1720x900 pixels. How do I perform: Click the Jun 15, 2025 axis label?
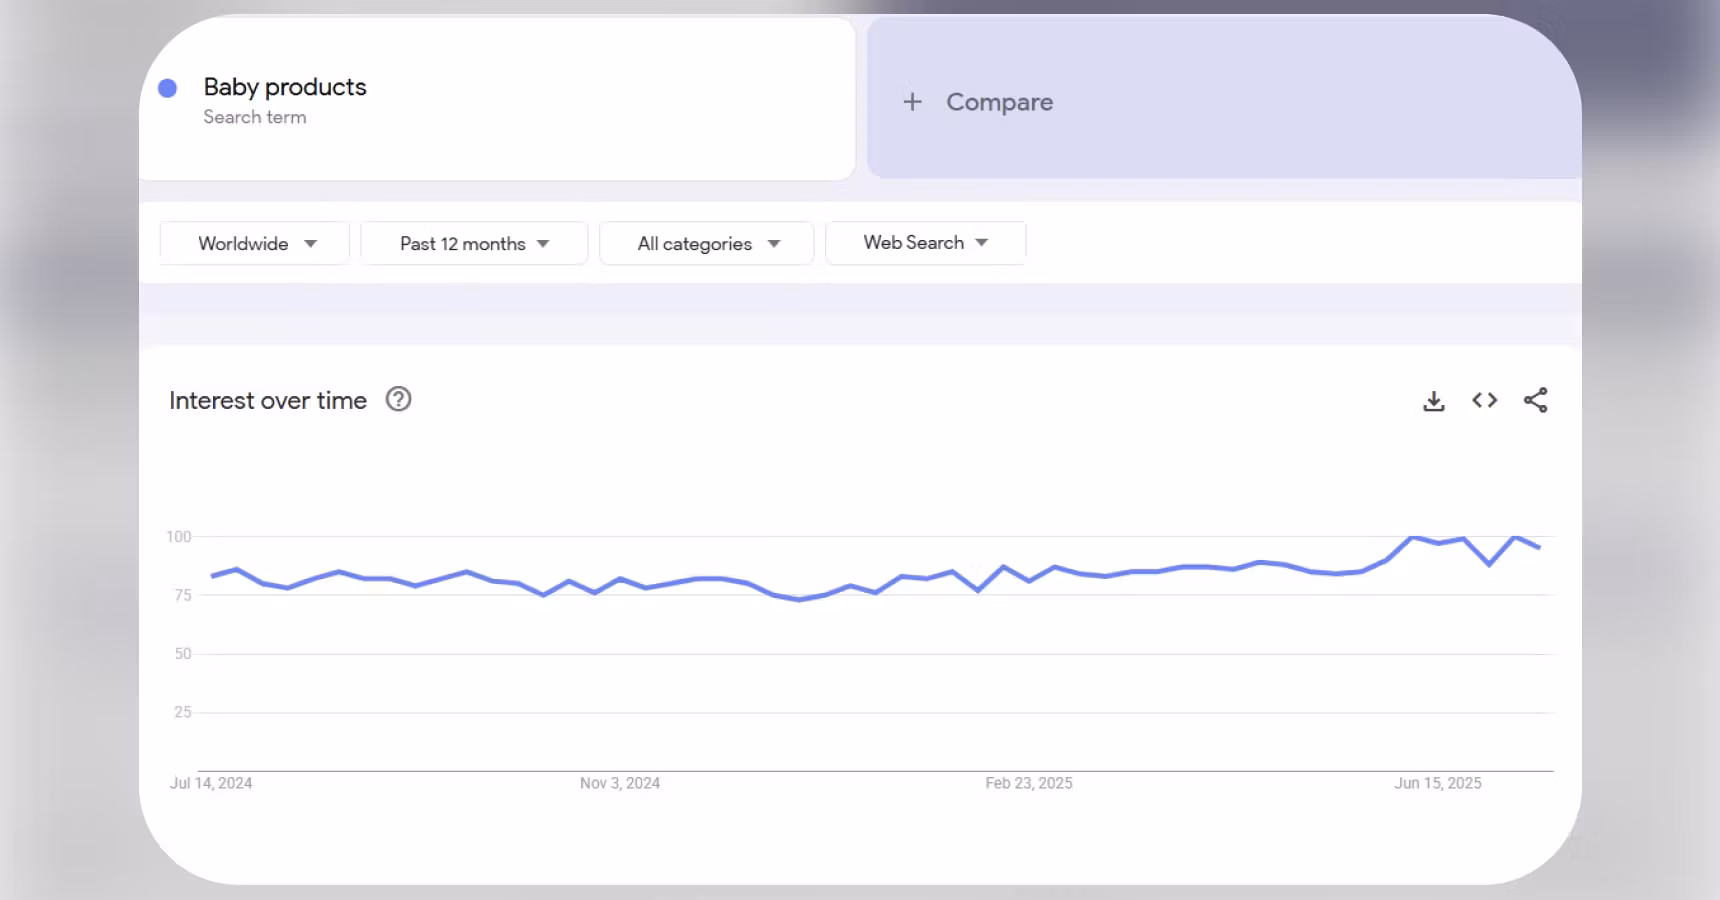(x=1437, y=783)
